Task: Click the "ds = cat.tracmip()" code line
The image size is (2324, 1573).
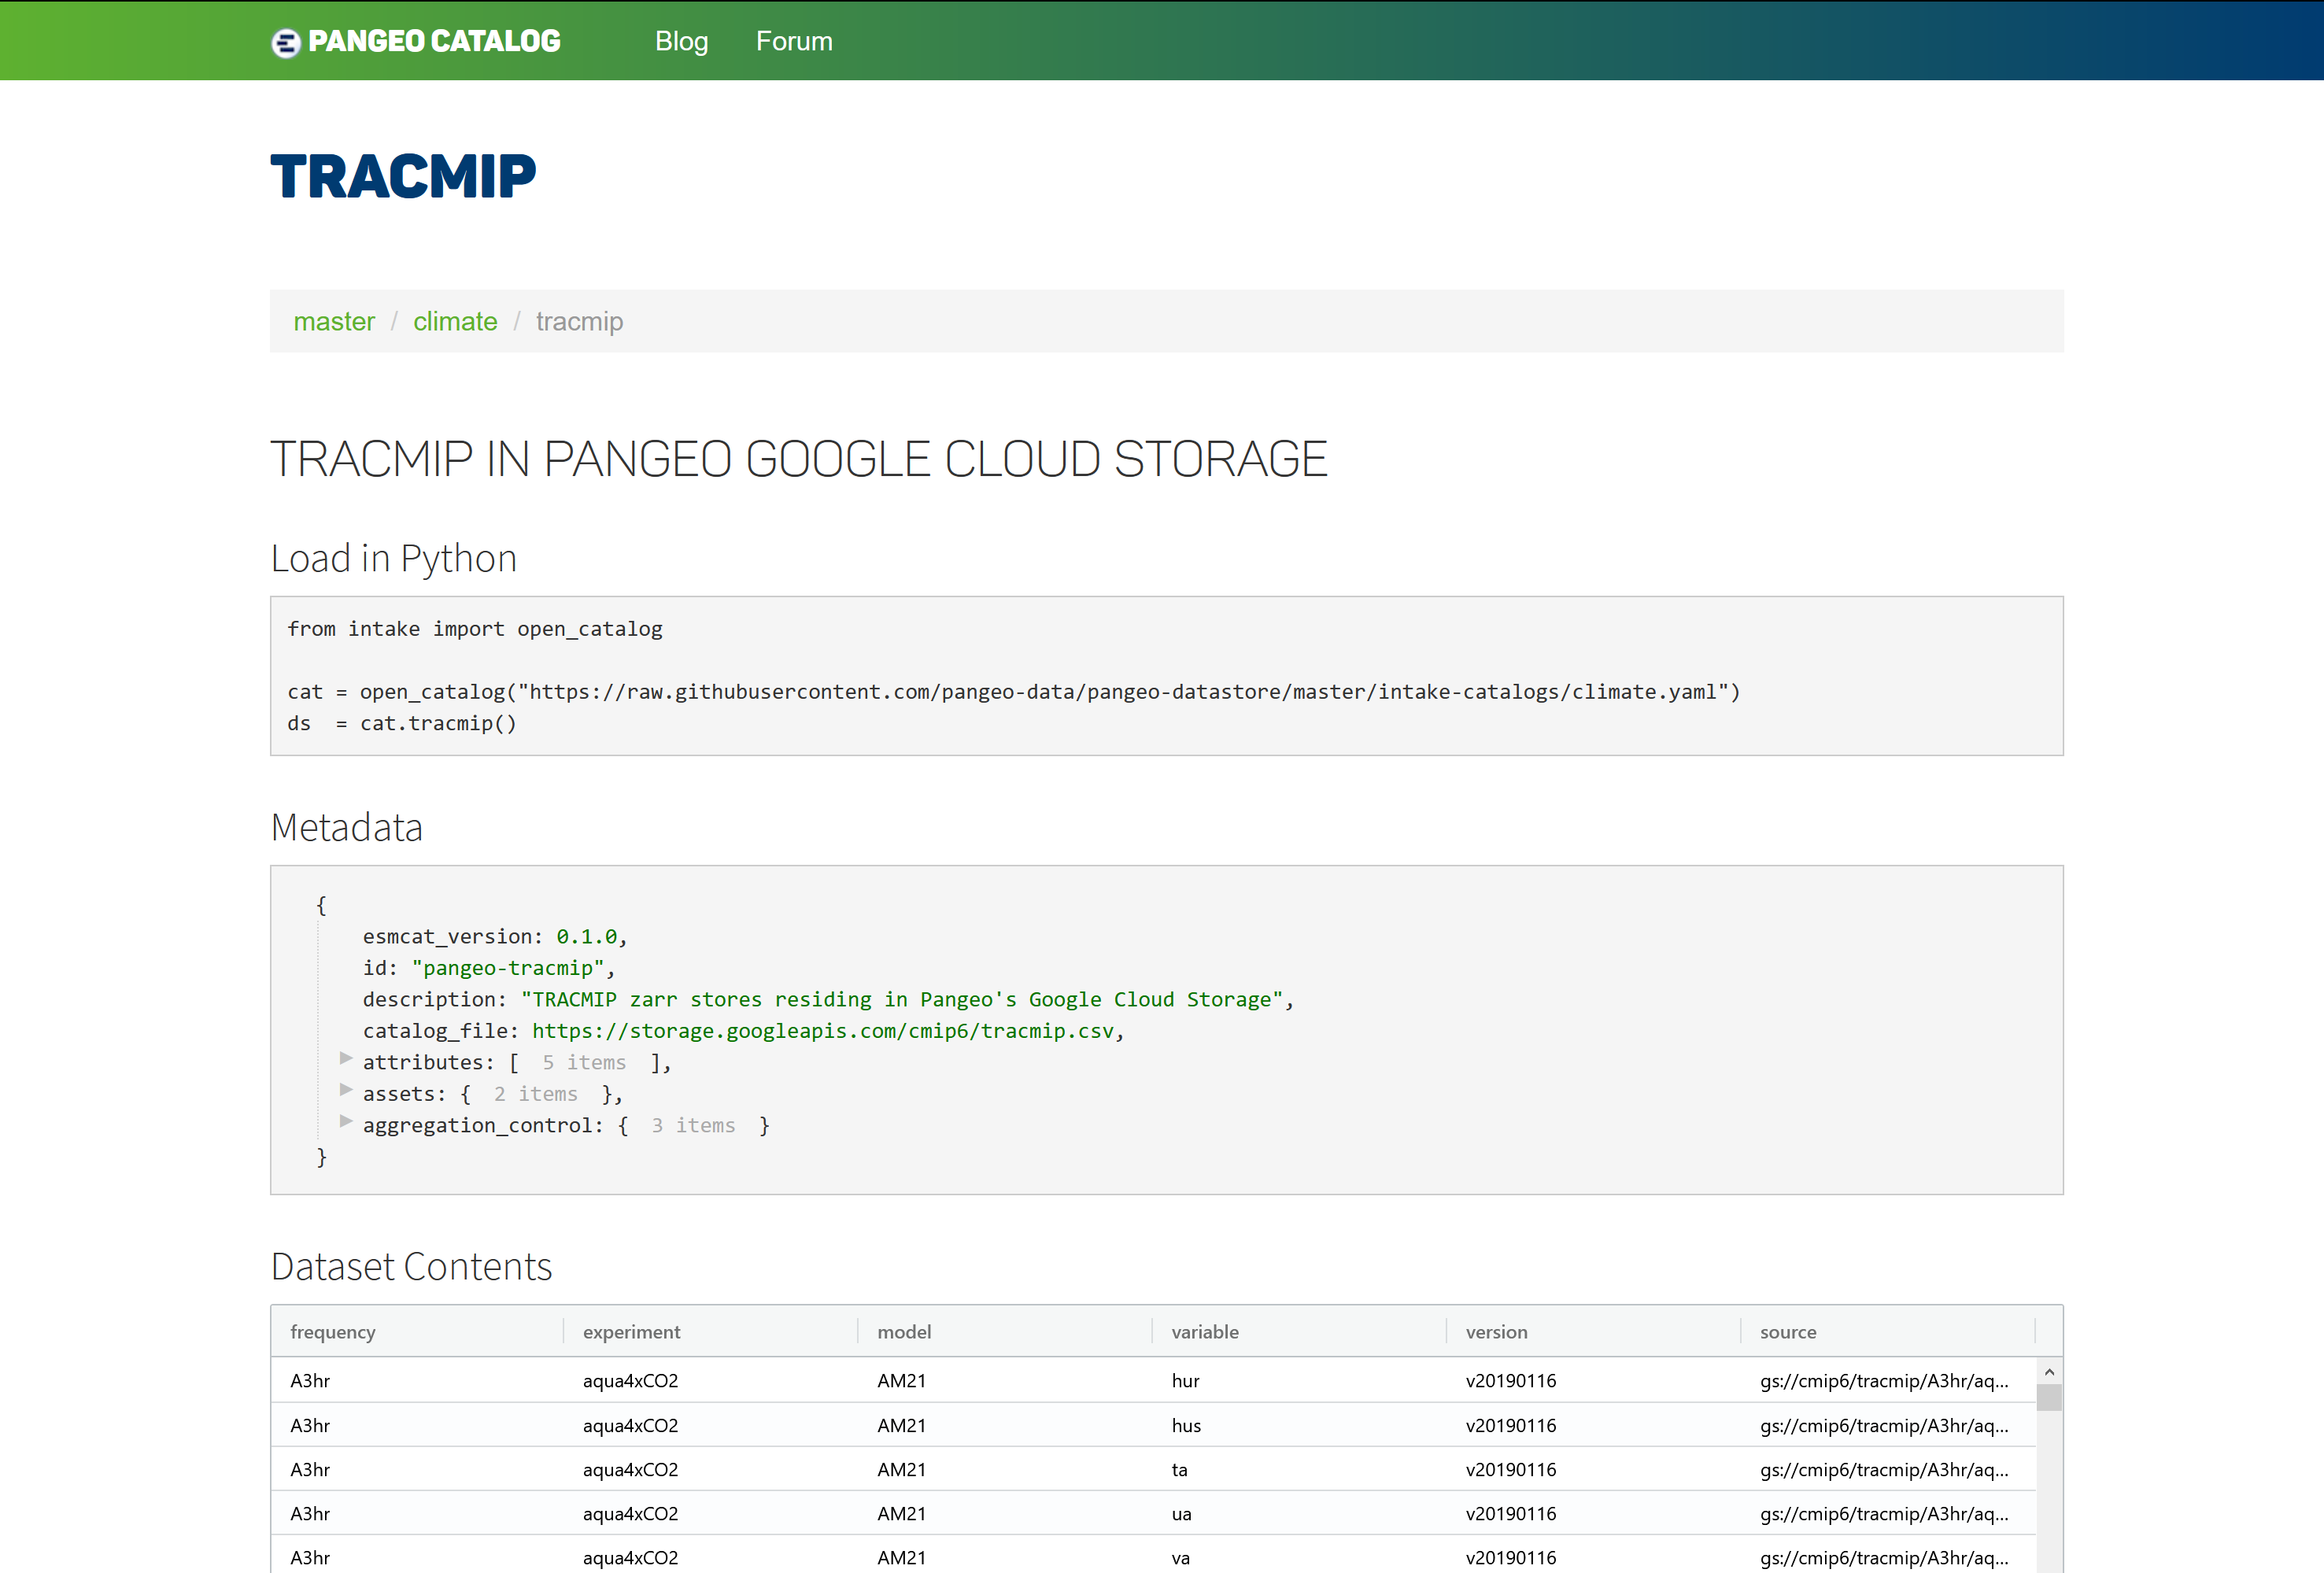Action: pos(402,723)
